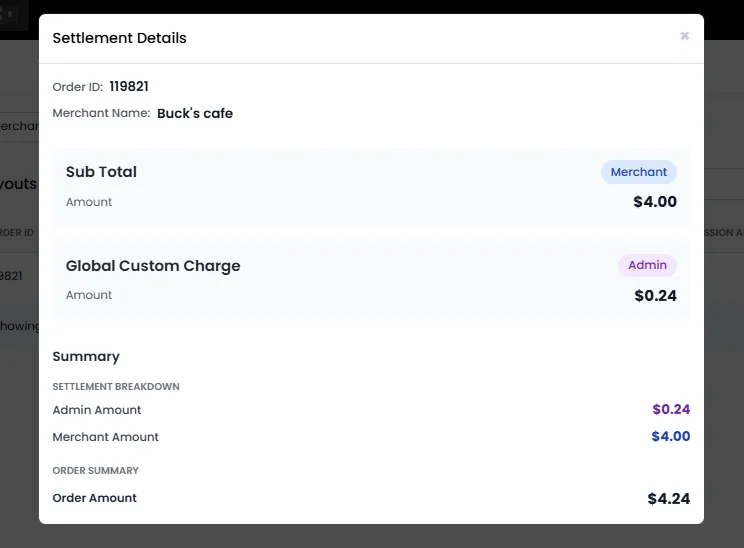Image resolution: width=744 pixels, height=548 pixels.
Task: Click the Global Custom Charge amount $0.24
Action: point(655,296)
